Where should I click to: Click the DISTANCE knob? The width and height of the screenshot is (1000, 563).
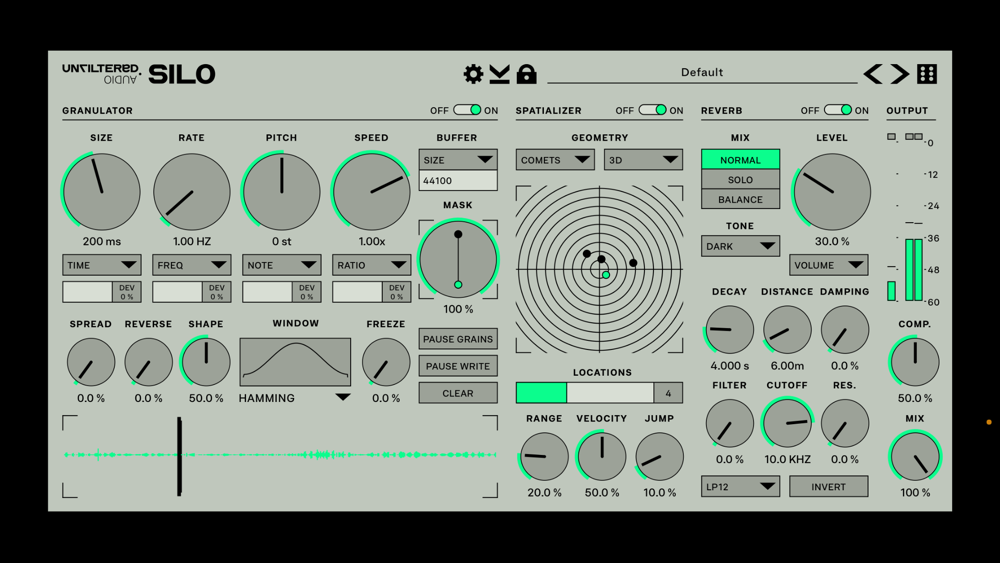[787, 330]
